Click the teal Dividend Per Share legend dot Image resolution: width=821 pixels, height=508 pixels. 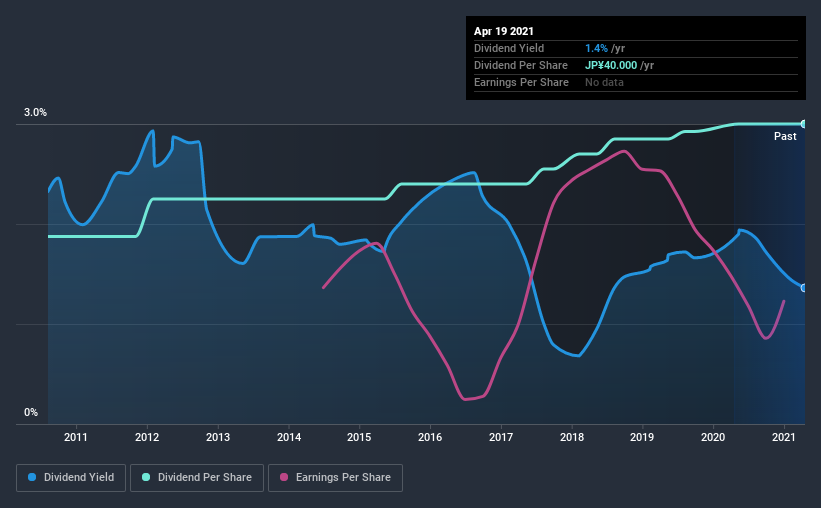pos(146,477)
